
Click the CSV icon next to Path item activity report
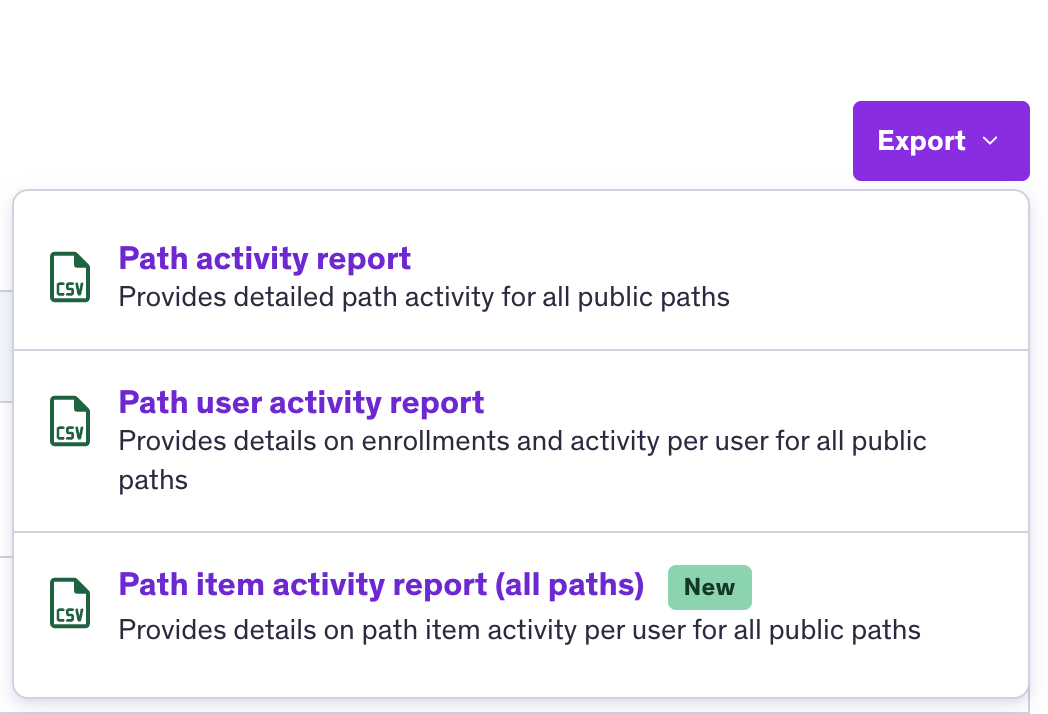[x=69, y=603]
